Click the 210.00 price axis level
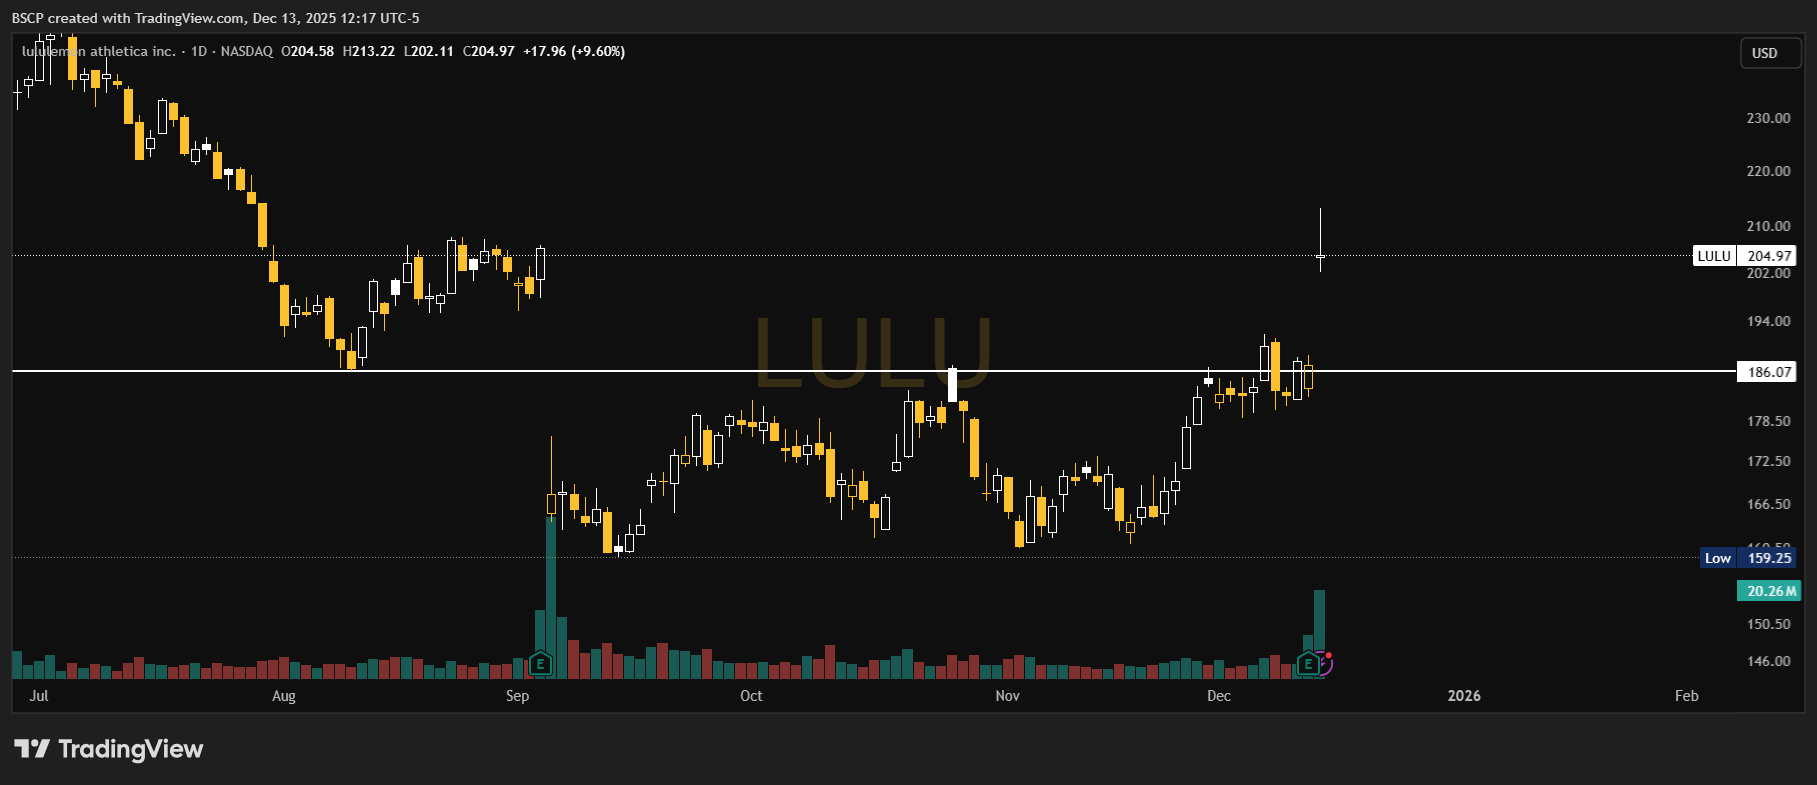 pyautogui.click(x=1768, y=226)
